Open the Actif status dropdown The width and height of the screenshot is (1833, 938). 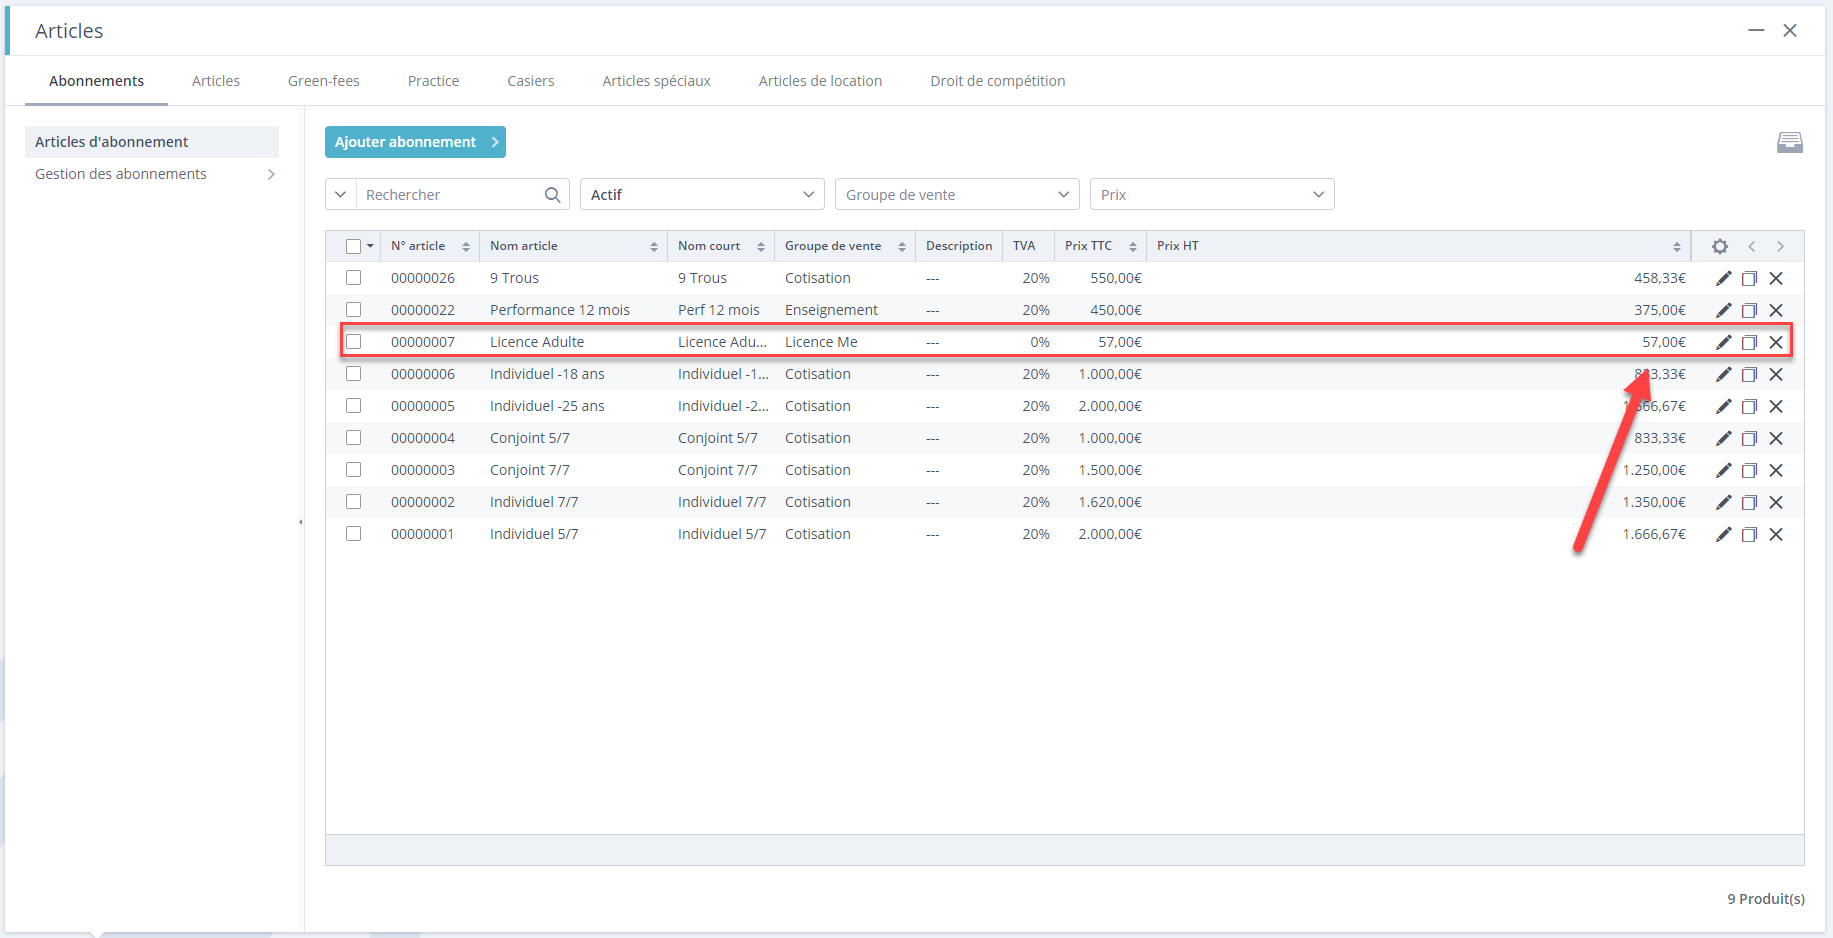(702, 194)
